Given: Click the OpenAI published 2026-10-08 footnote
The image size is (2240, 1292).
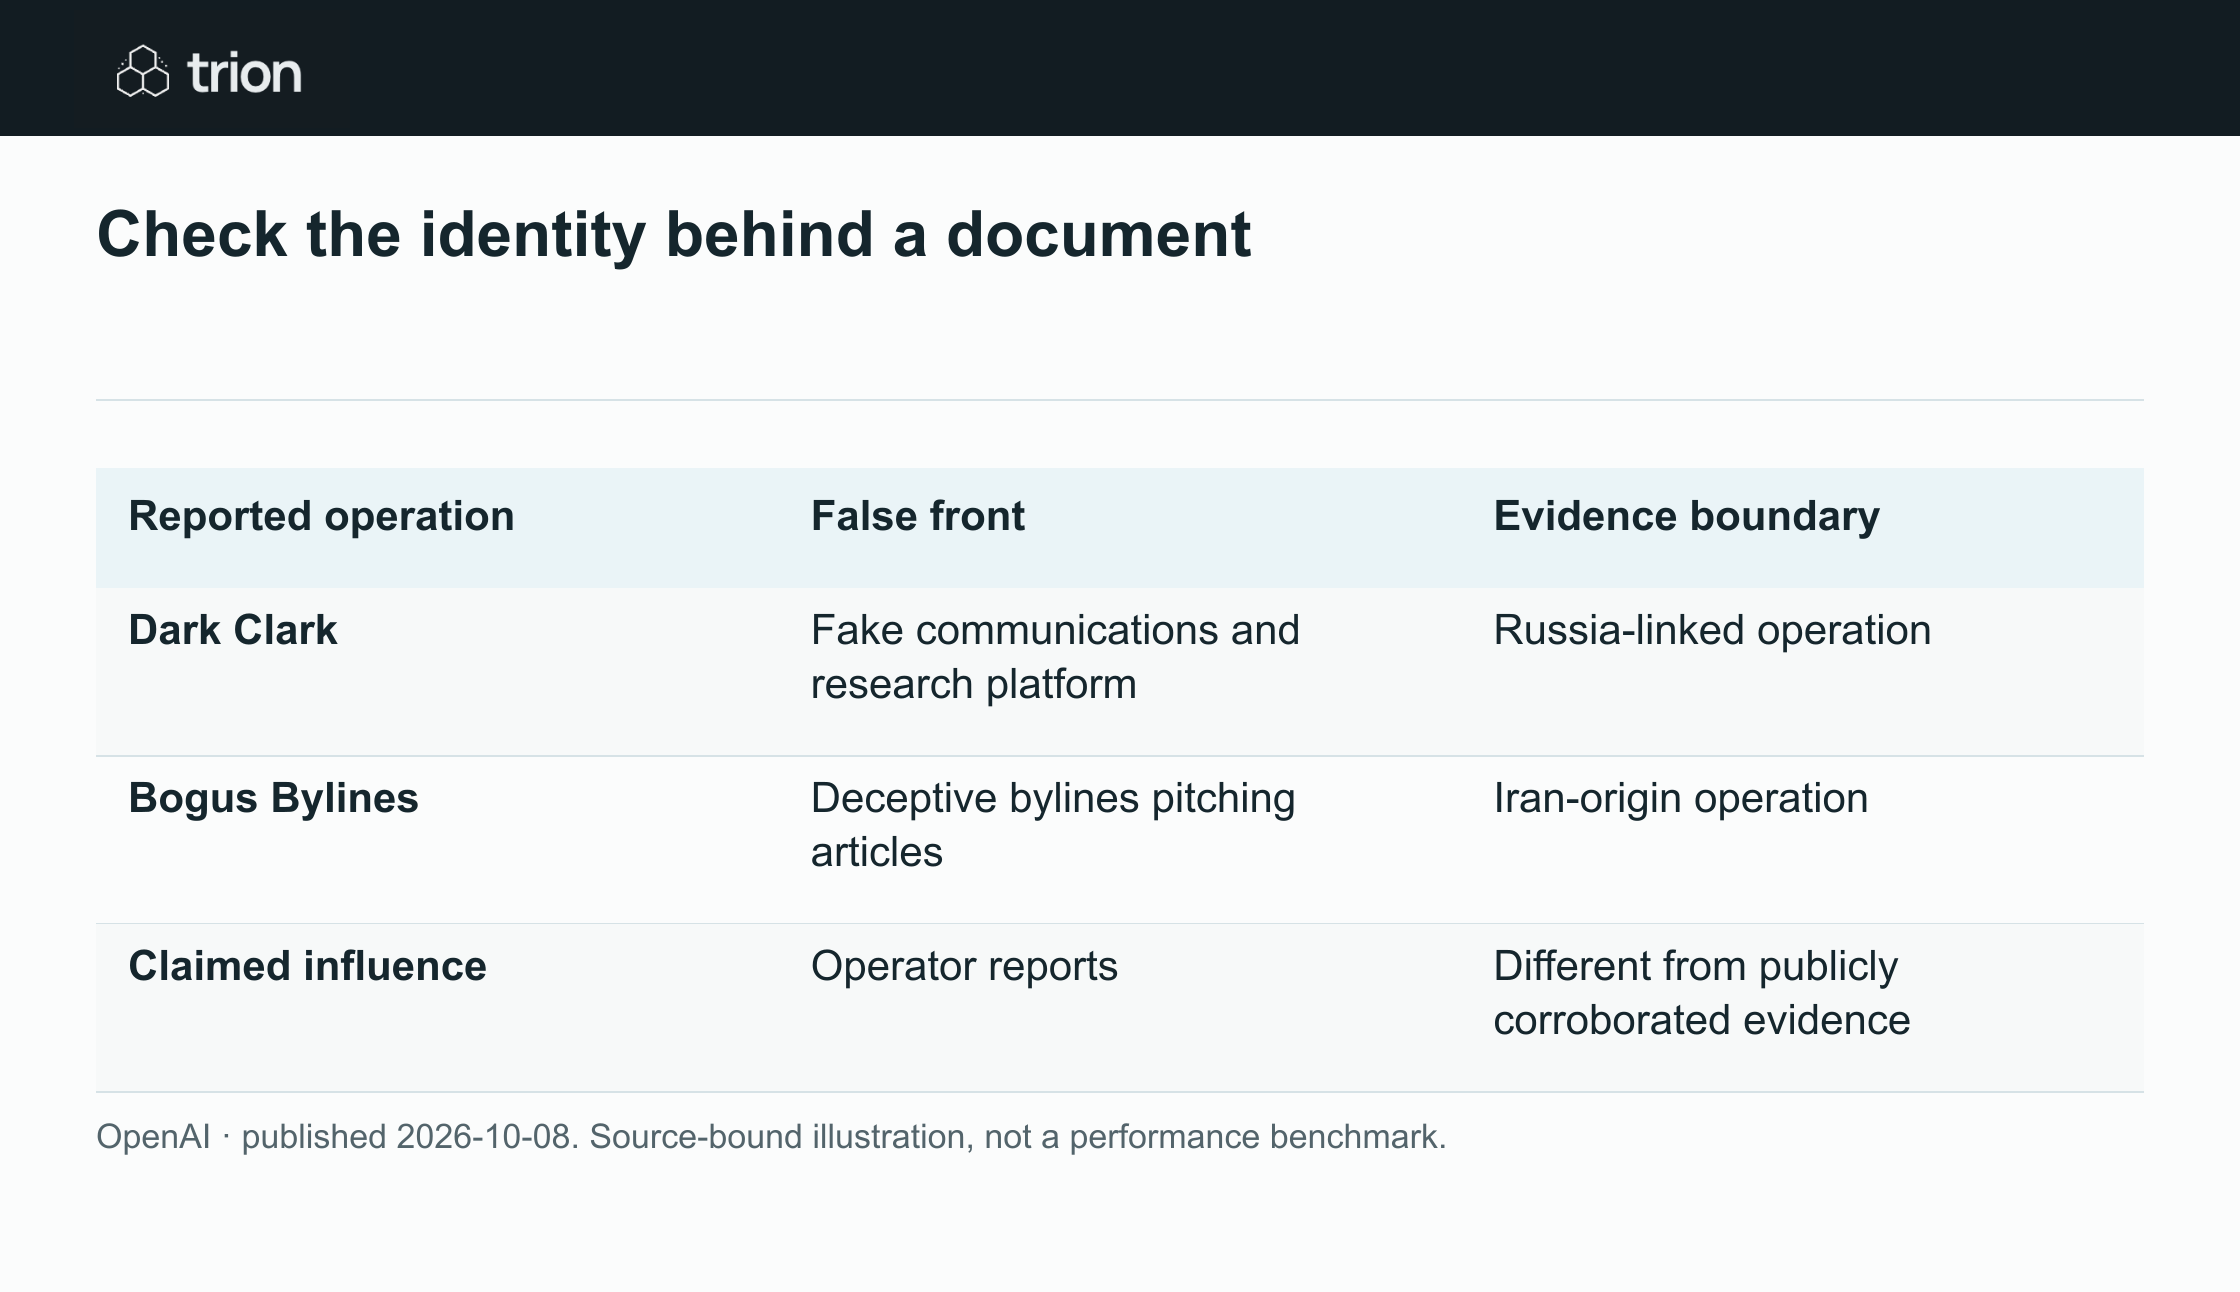Looking at the screenshot, I should (771, 1137).
